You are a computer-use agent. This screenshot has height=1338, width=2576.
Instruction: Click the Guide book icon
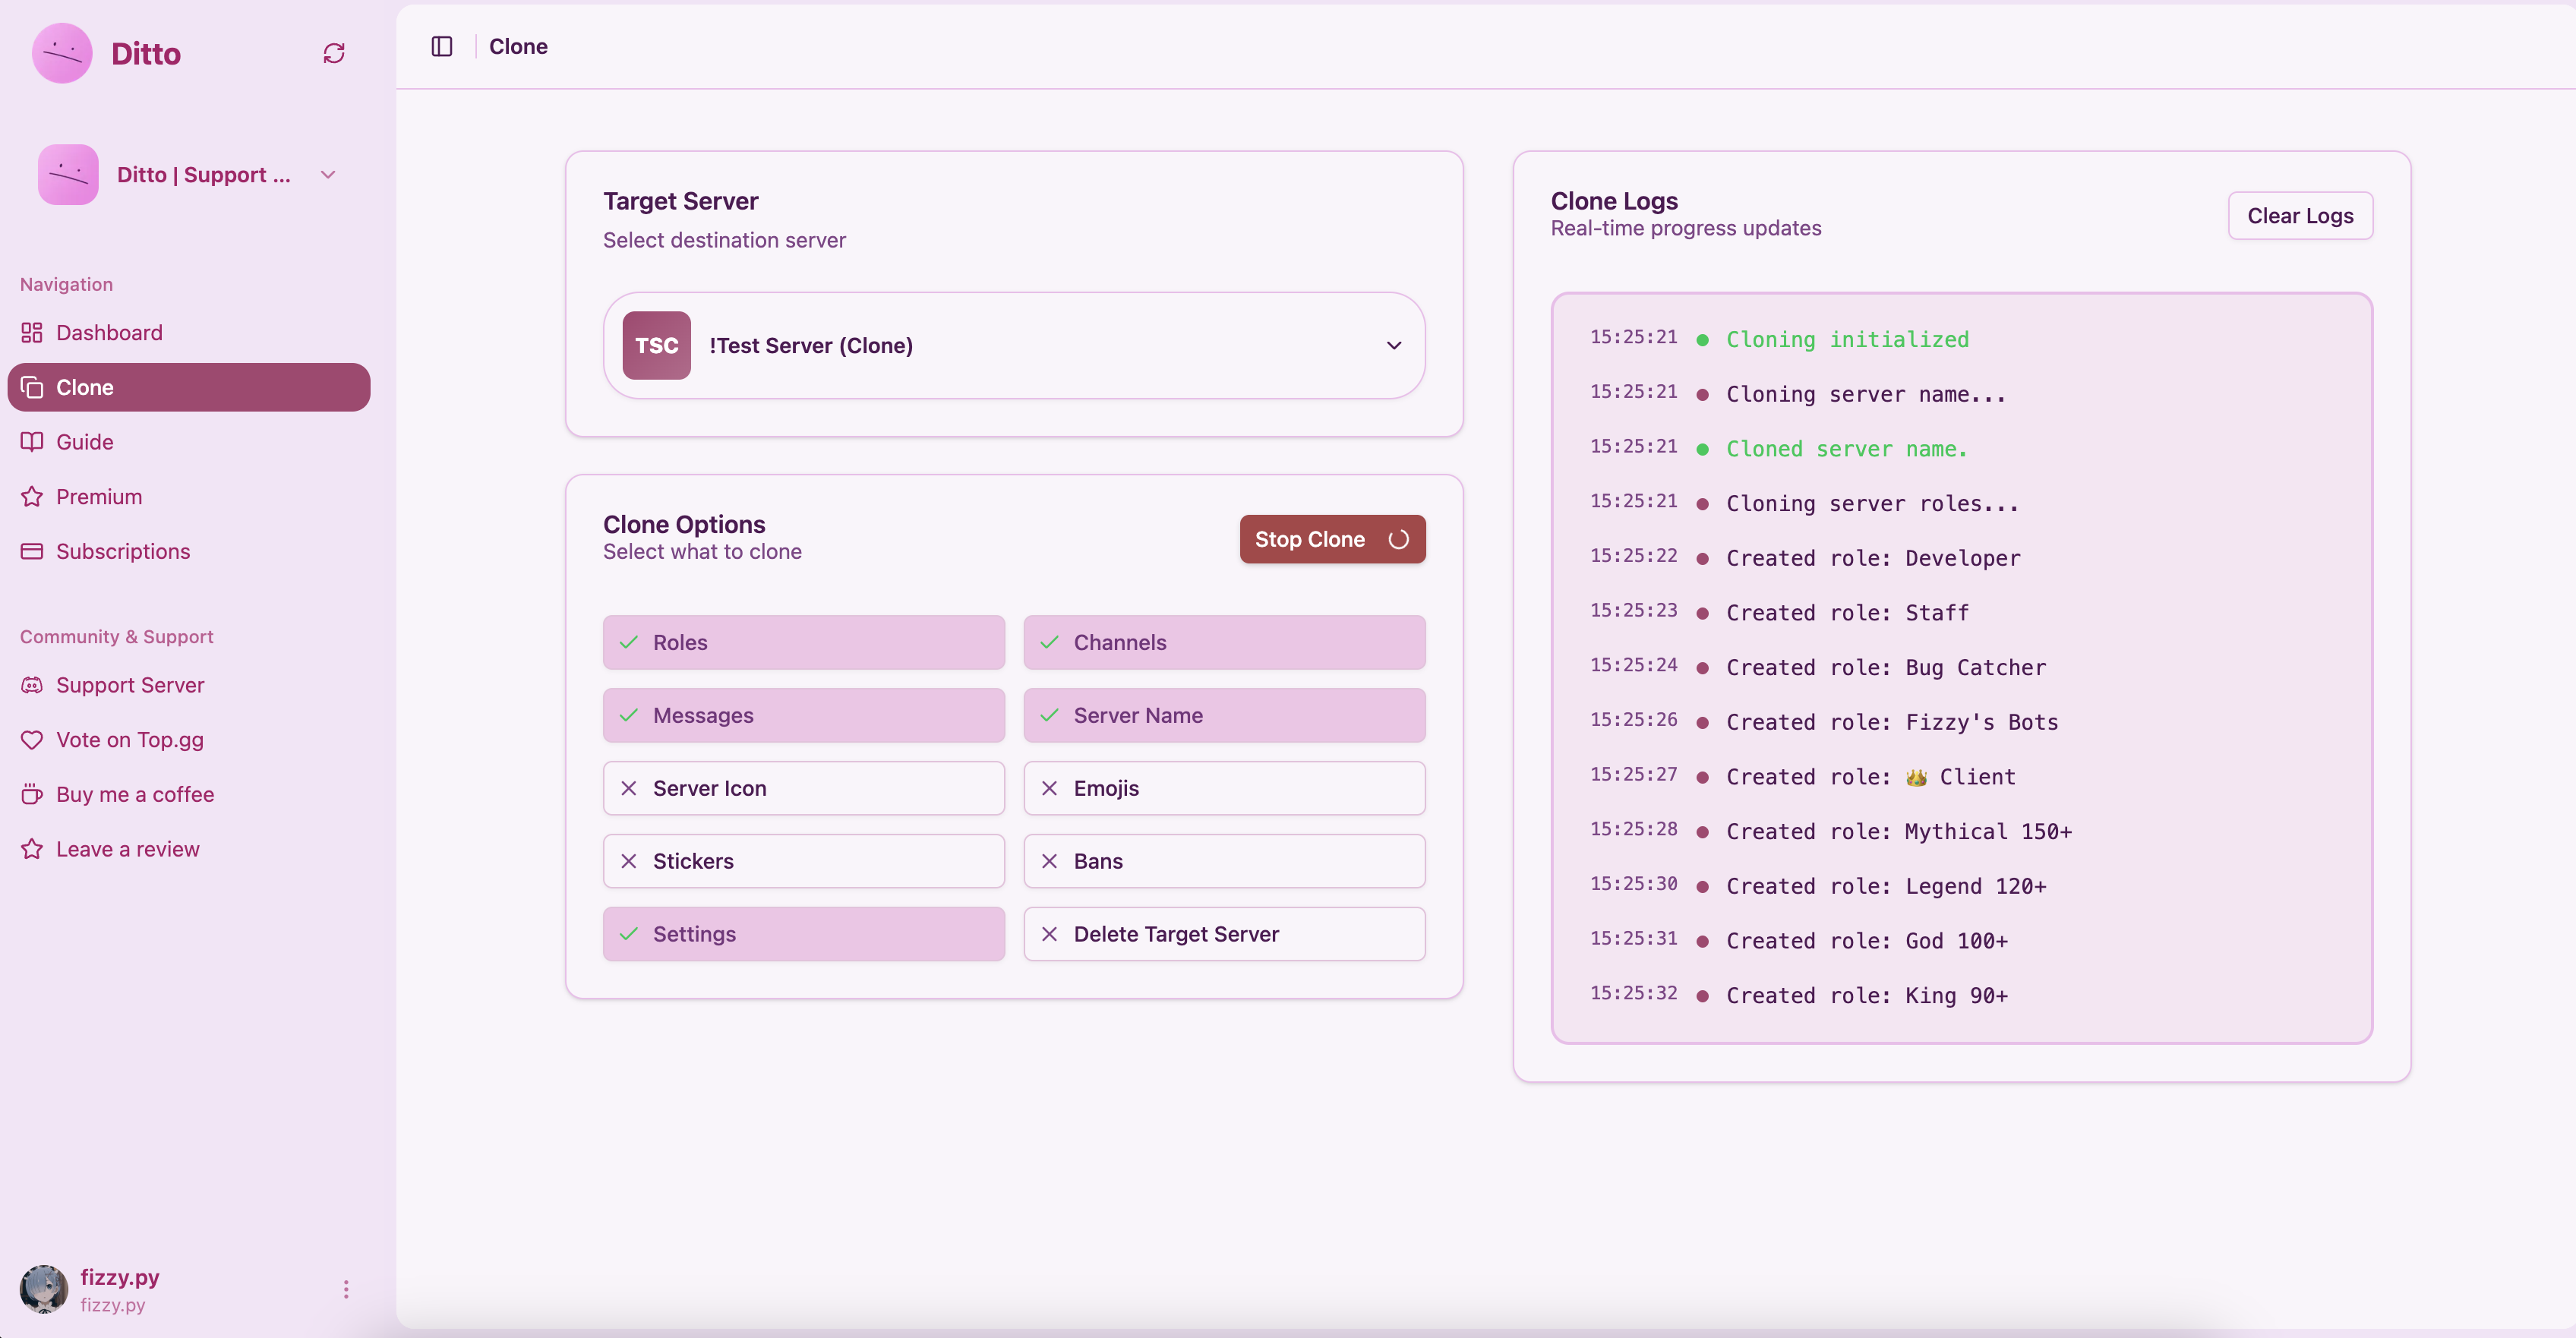[32, 442]
